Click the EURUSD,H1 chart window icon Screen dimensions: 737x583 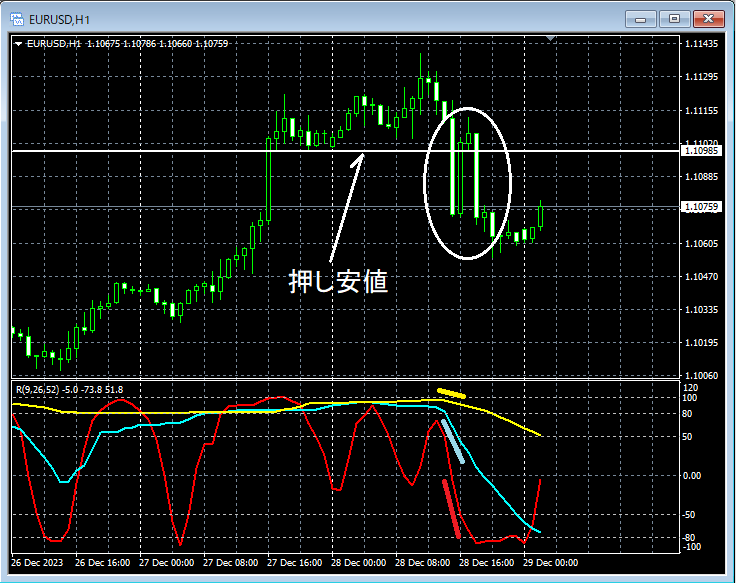(x=17, y=19)
